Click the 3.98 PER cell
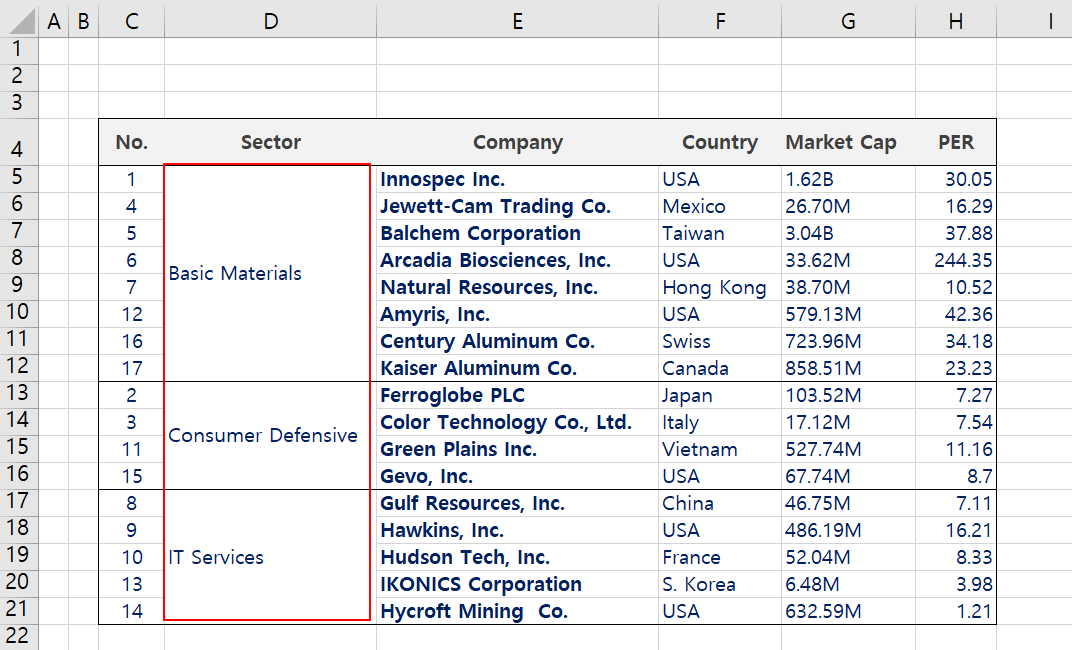 956,584
